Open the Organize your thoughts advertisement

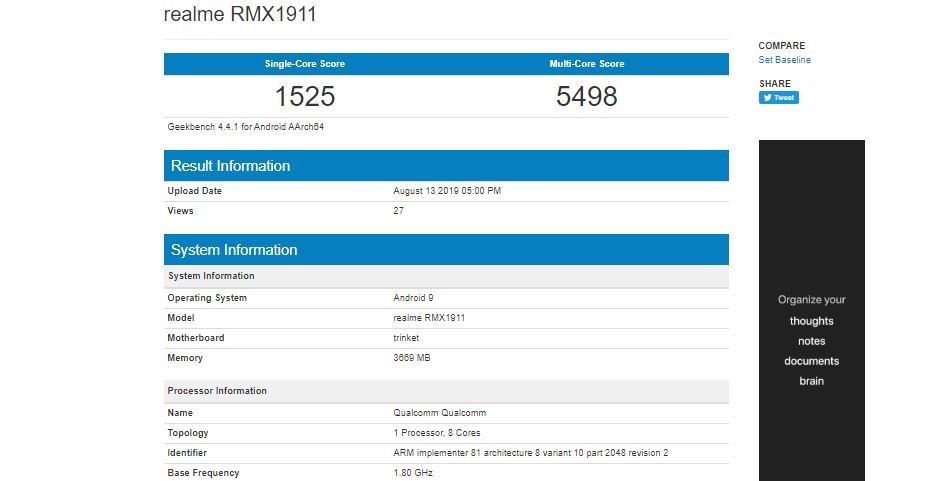[x=812, y=310]
